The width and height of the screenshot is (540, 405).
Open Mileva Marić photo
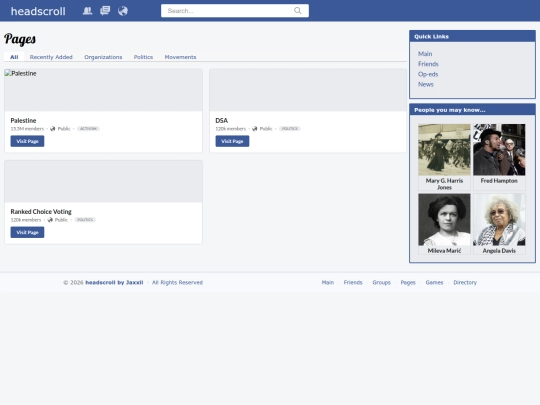(x=444, y=220)
